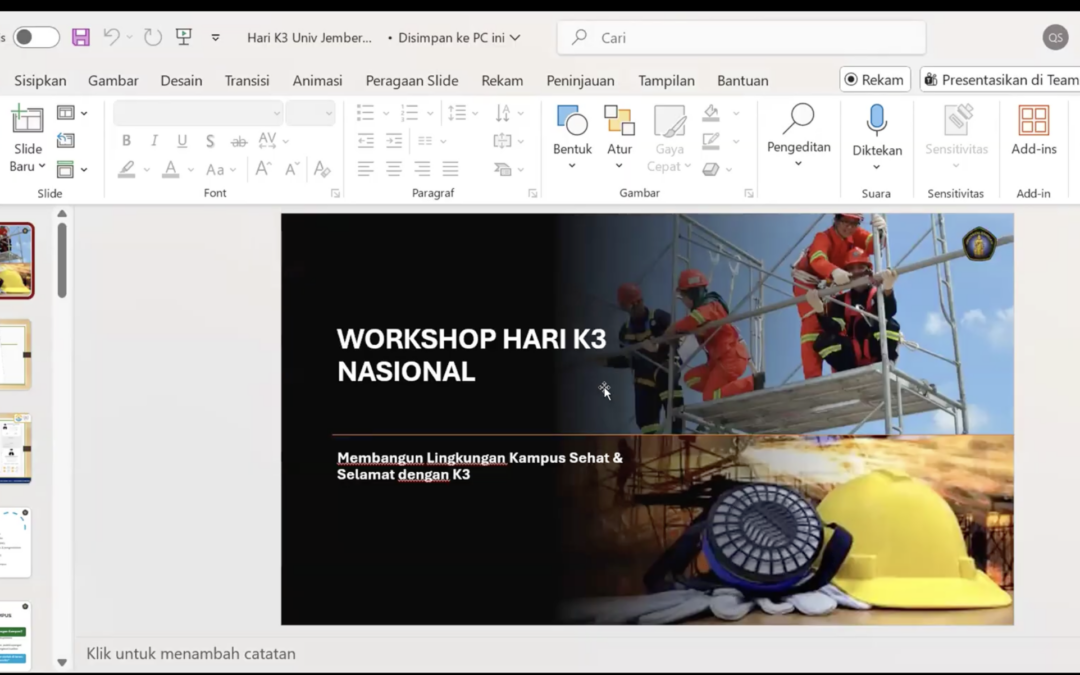The image size is (1080, 675).
Task: Expand the font name dropdown
Action: [x=276, y=113]
